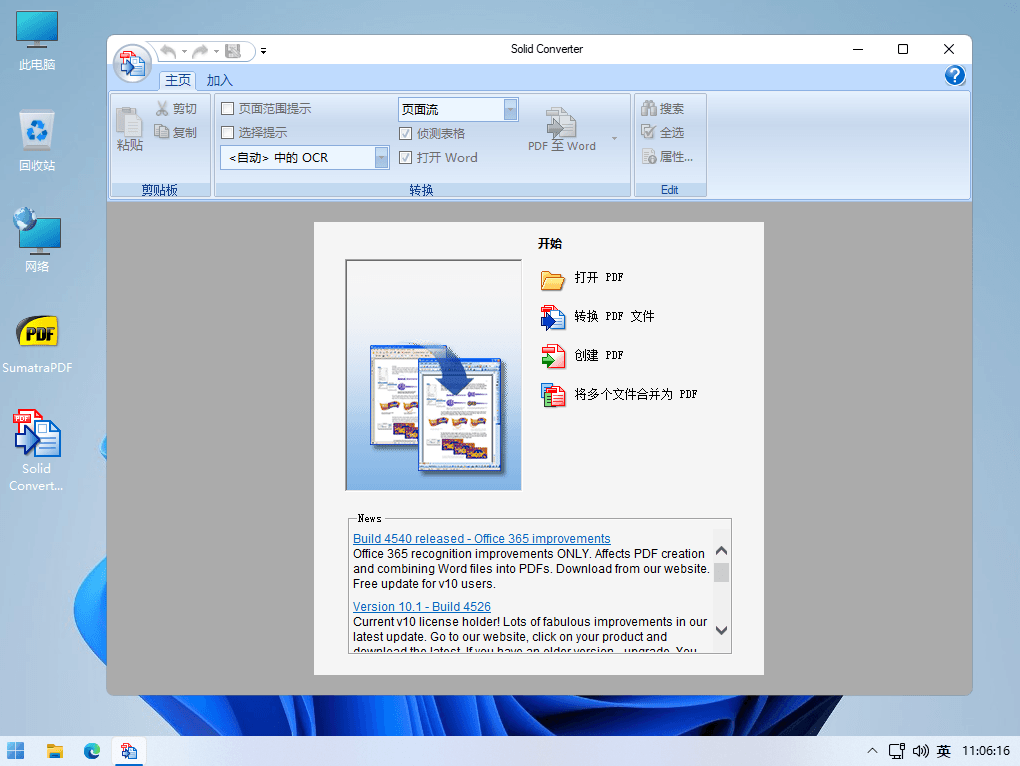Select the 网络 network desktop icon
The image size is (1020, 766).
pyautogui.click(x=37, y=240)
